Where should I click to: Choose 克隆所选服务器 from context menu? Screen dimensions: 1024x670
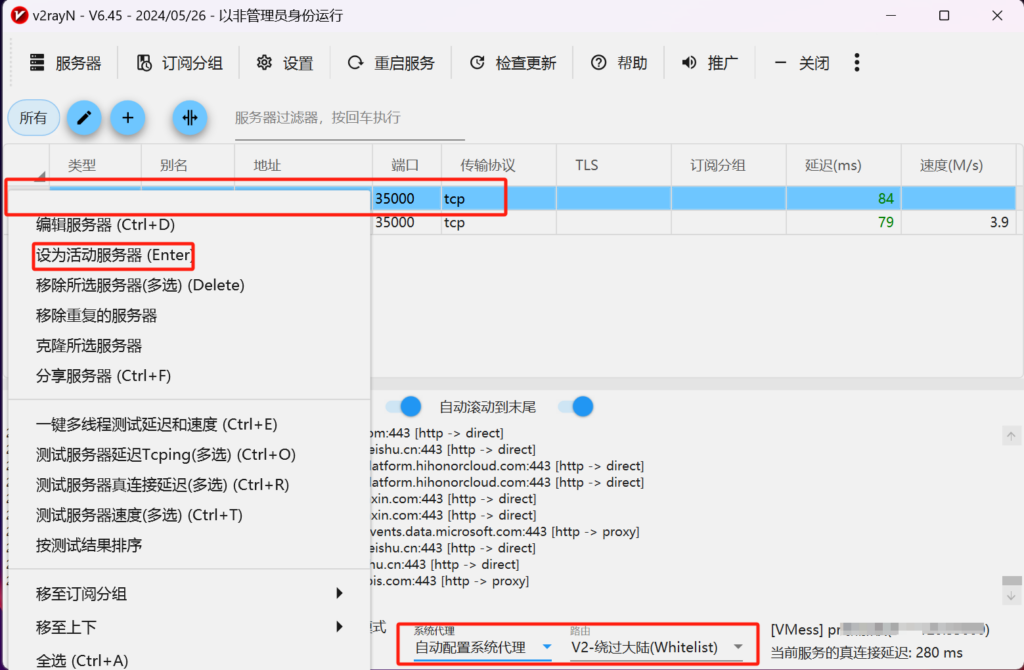click(x=89, y=346)
